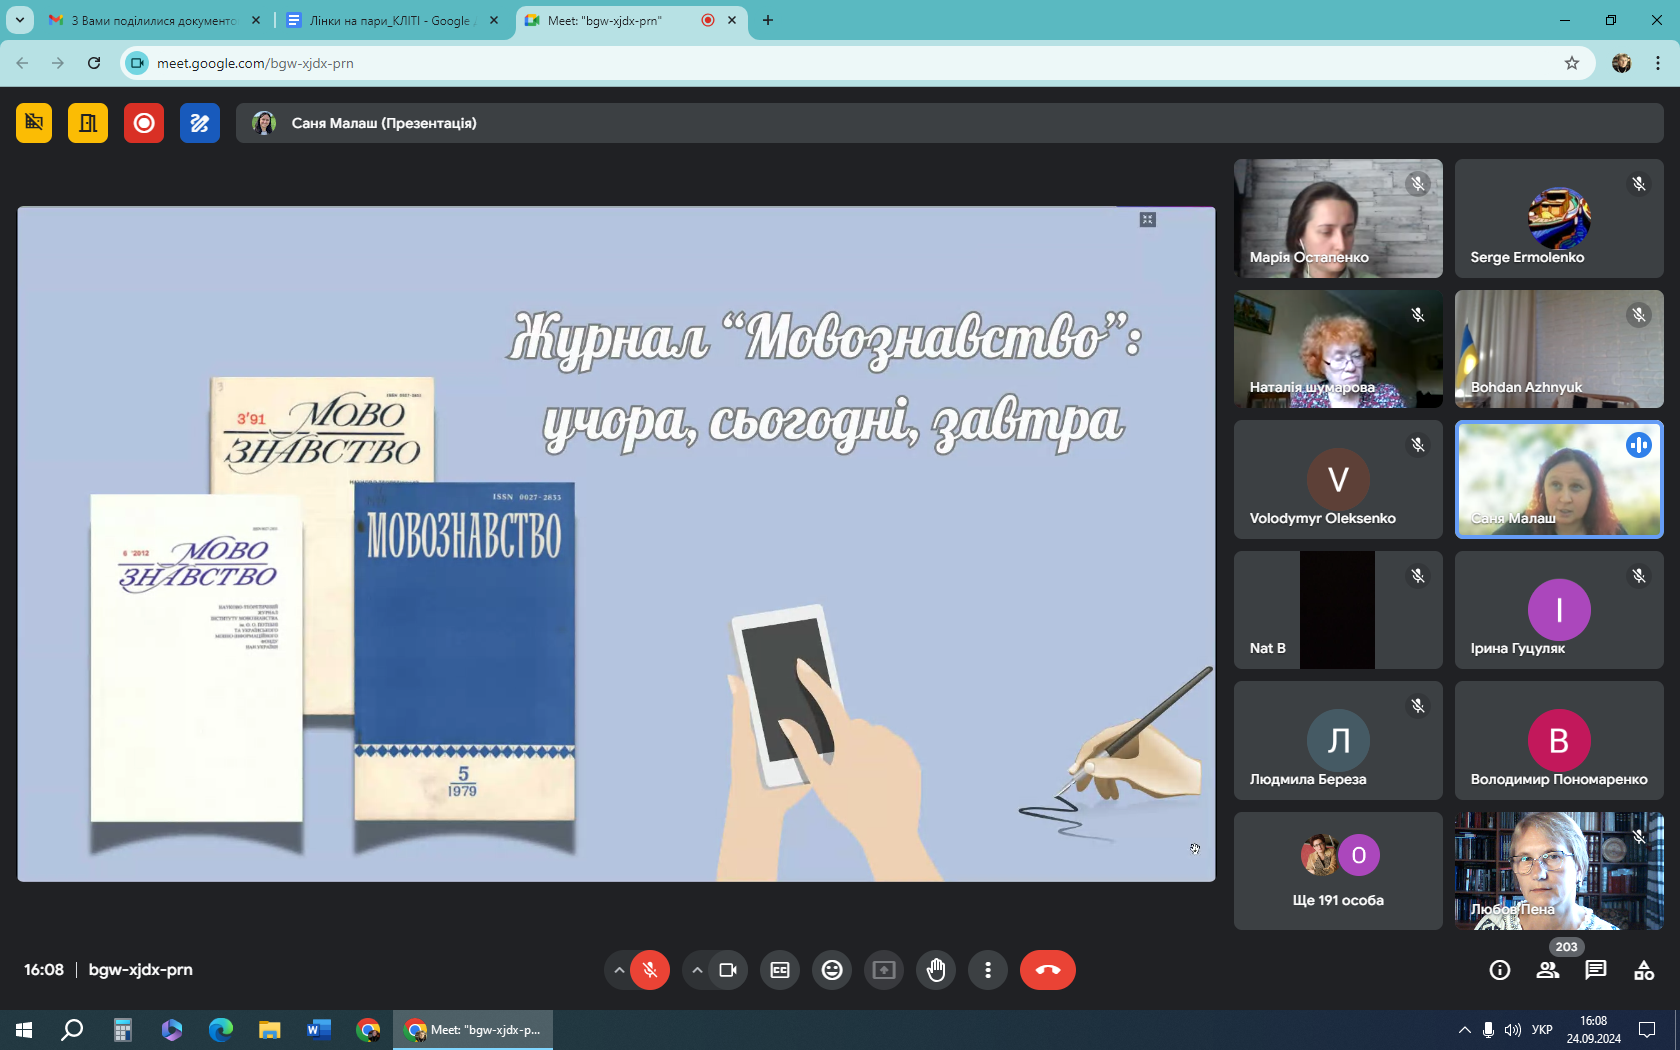Click the red recording extension icon
The image size is (1680, 1050).
(144, 123)
